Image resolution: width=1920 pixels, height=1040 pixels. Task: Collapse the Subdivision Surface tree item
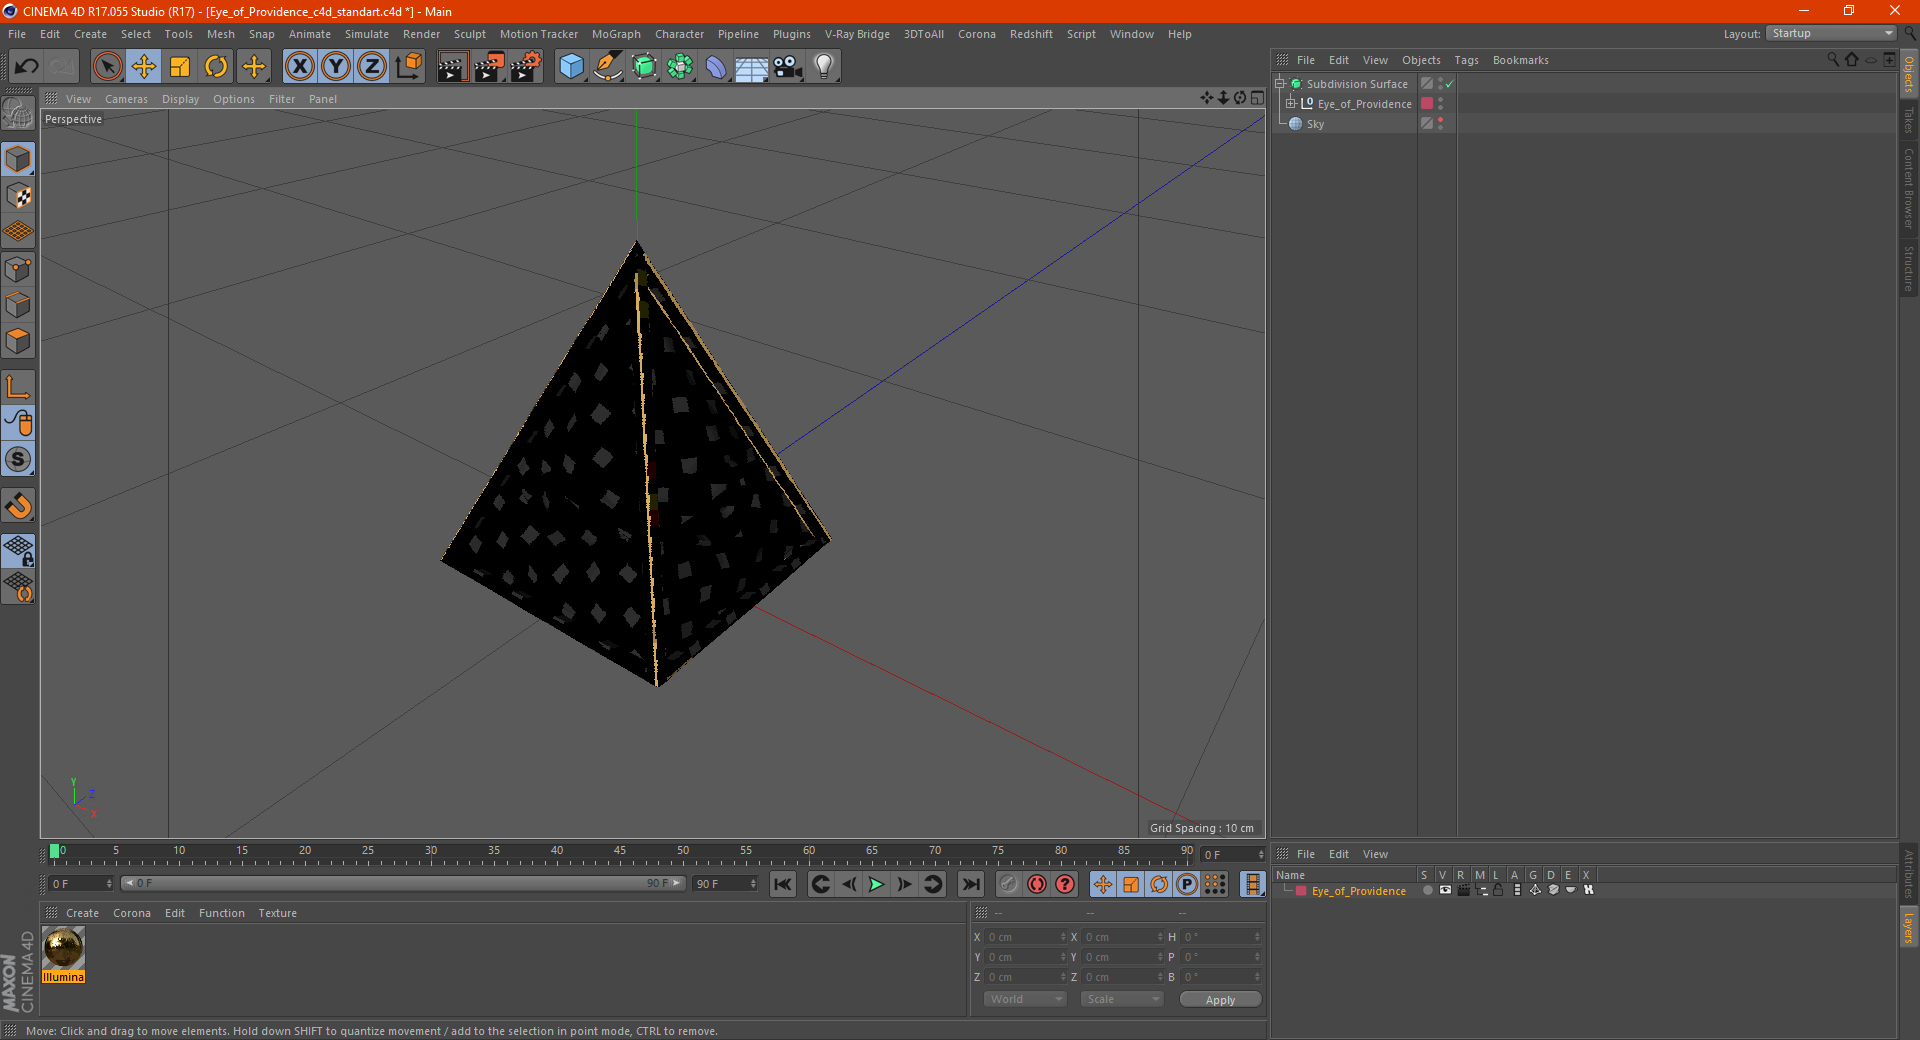point(1279,84)
